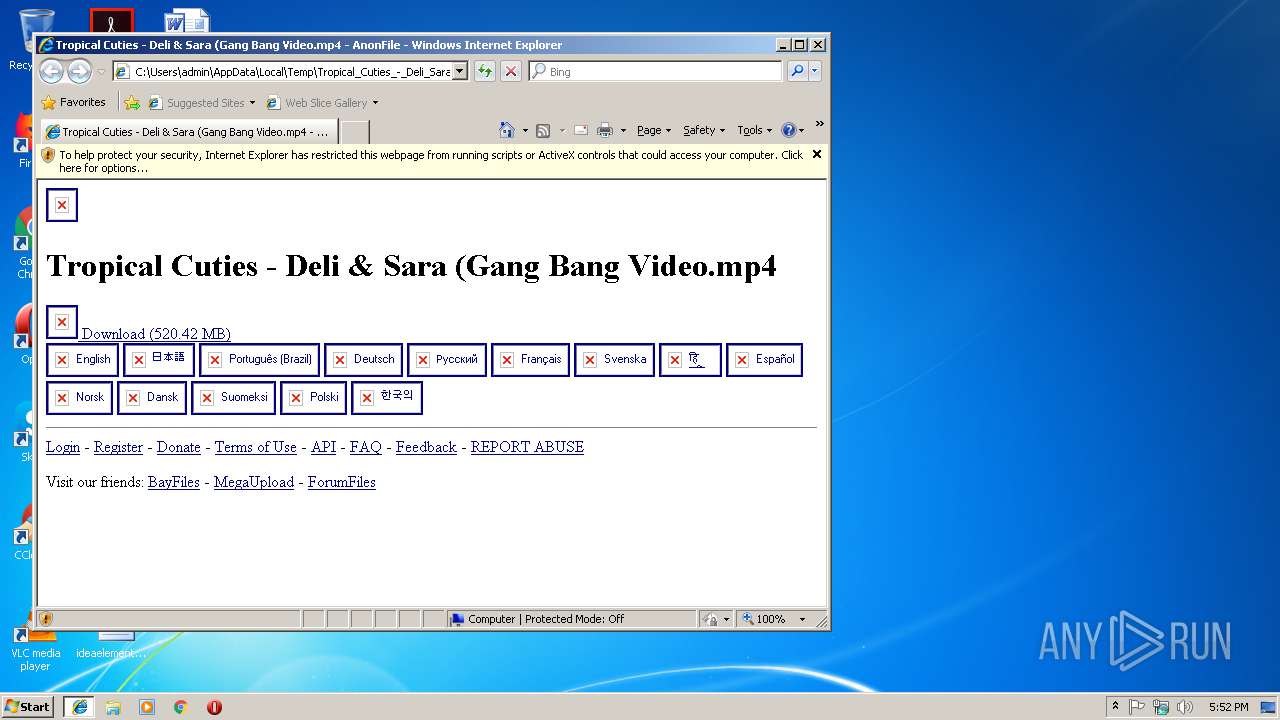The width and height of the screenshot is (1280, 720).
Task: Open the Tools menu dropdown
Action: pyautogui.click(x=755, y=130)
